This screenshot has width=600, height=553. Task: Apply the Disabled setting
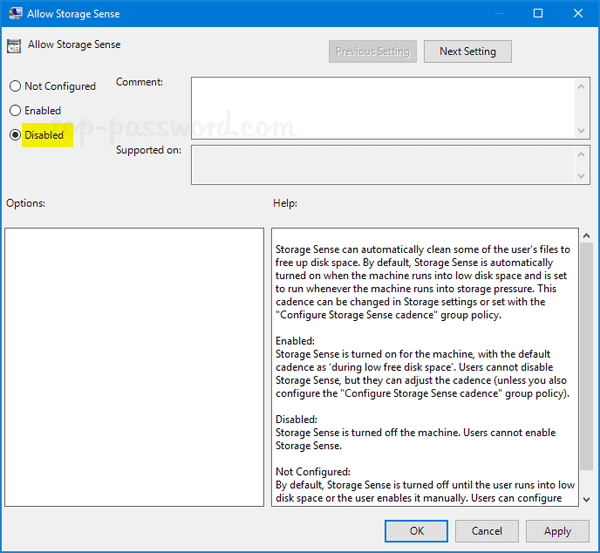[x=557, y=531]
